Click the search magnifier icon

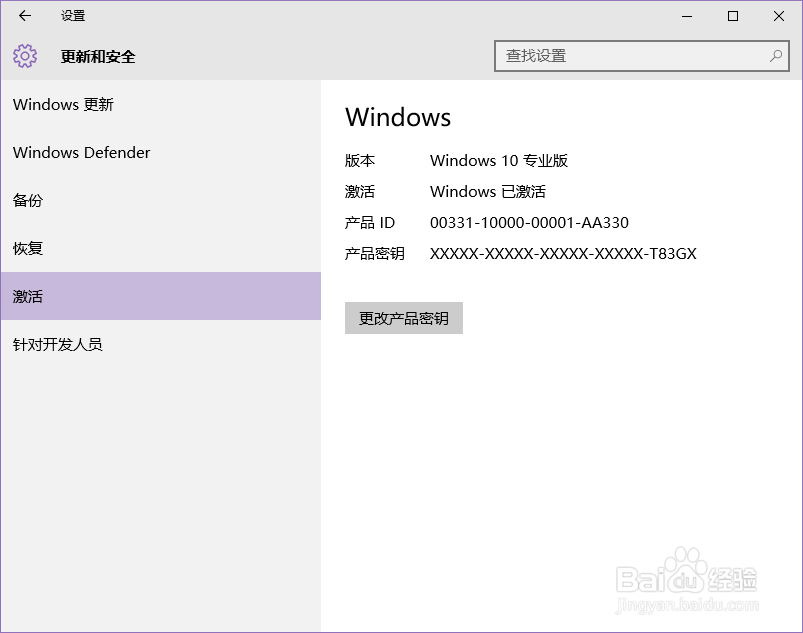click(x=776, y=56)
